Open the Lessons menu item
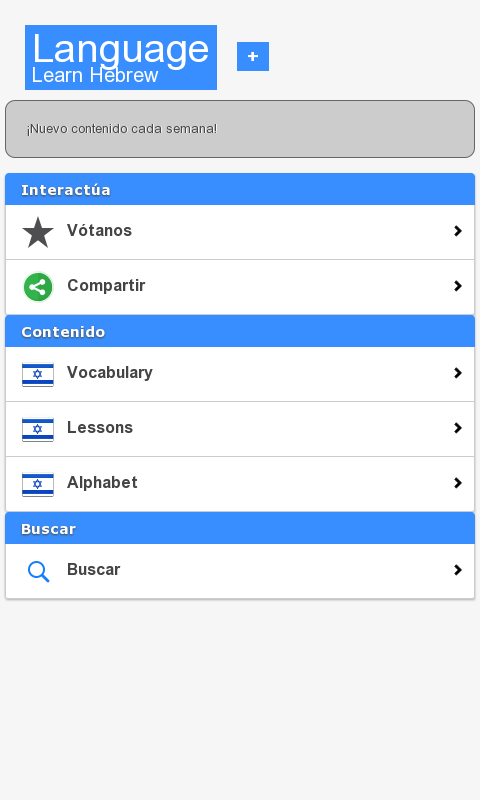This screenshot has width=480, height=800. coord(240,429)
